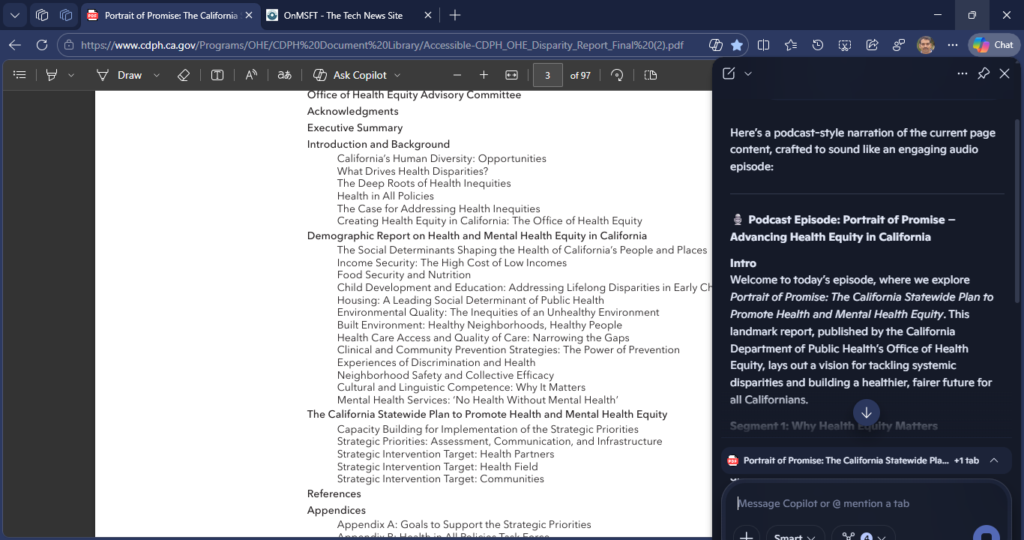Rotate the PDF page

(617, 75)
